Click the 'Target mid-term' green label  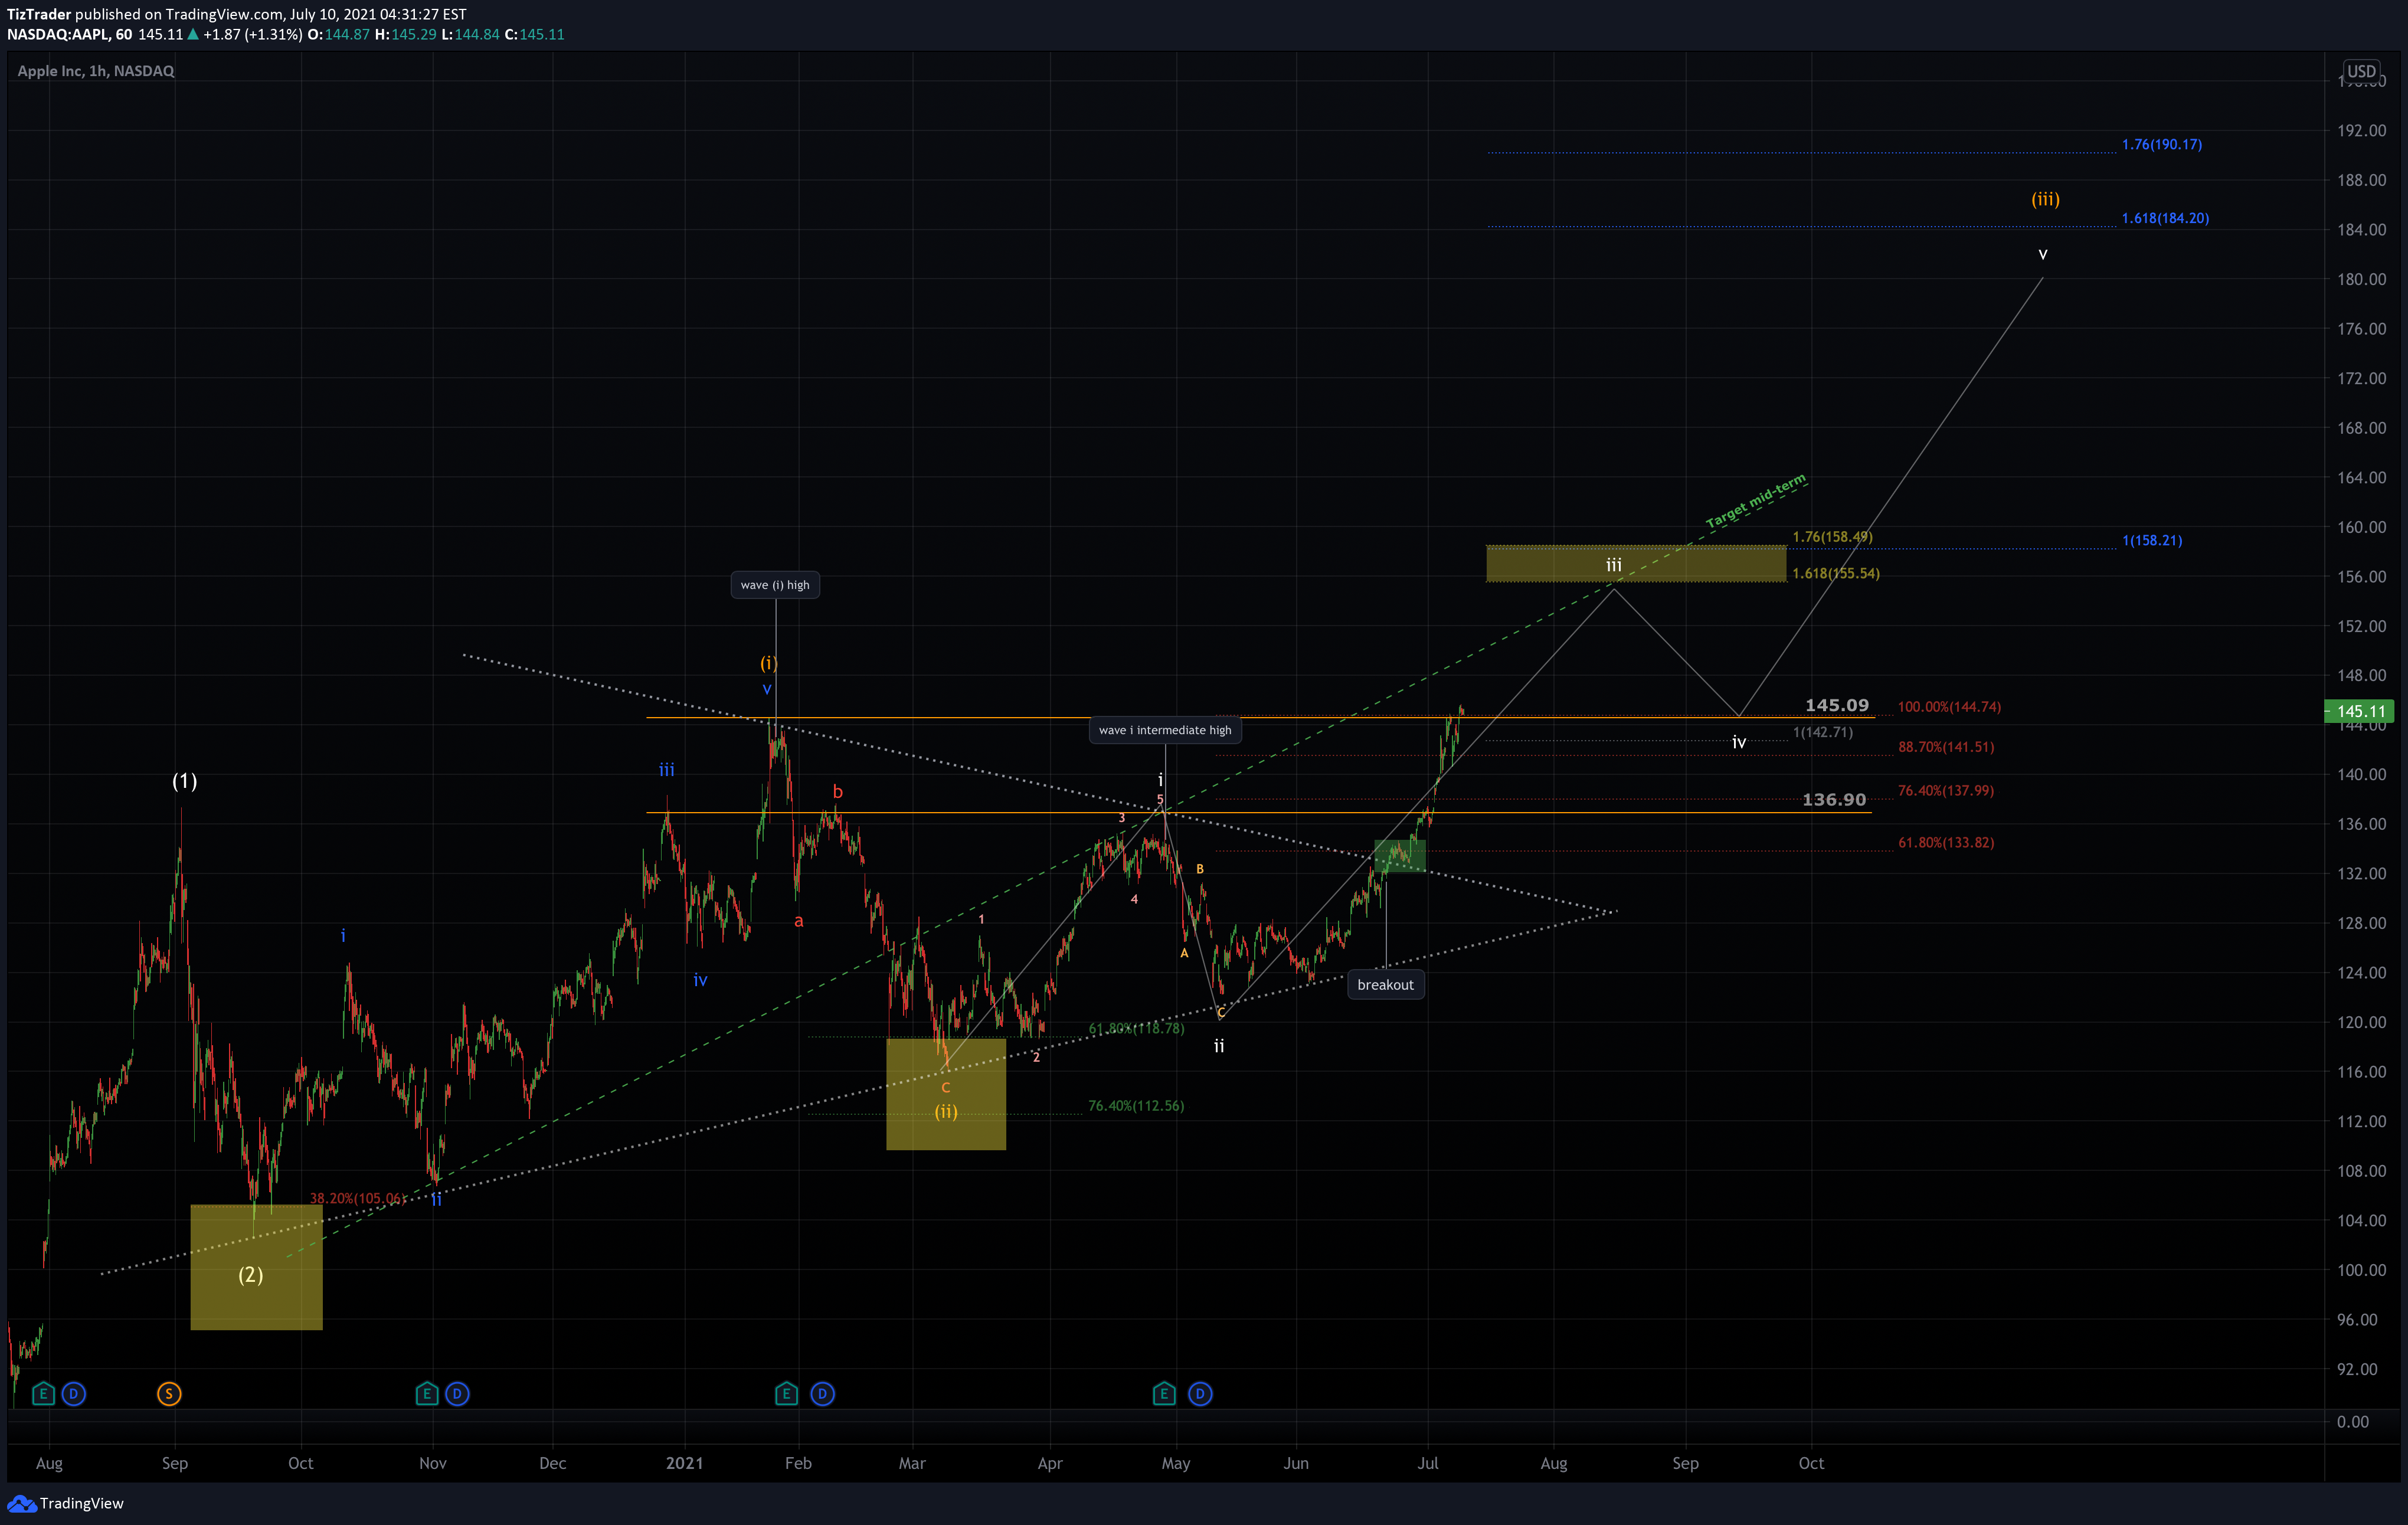1756,501
